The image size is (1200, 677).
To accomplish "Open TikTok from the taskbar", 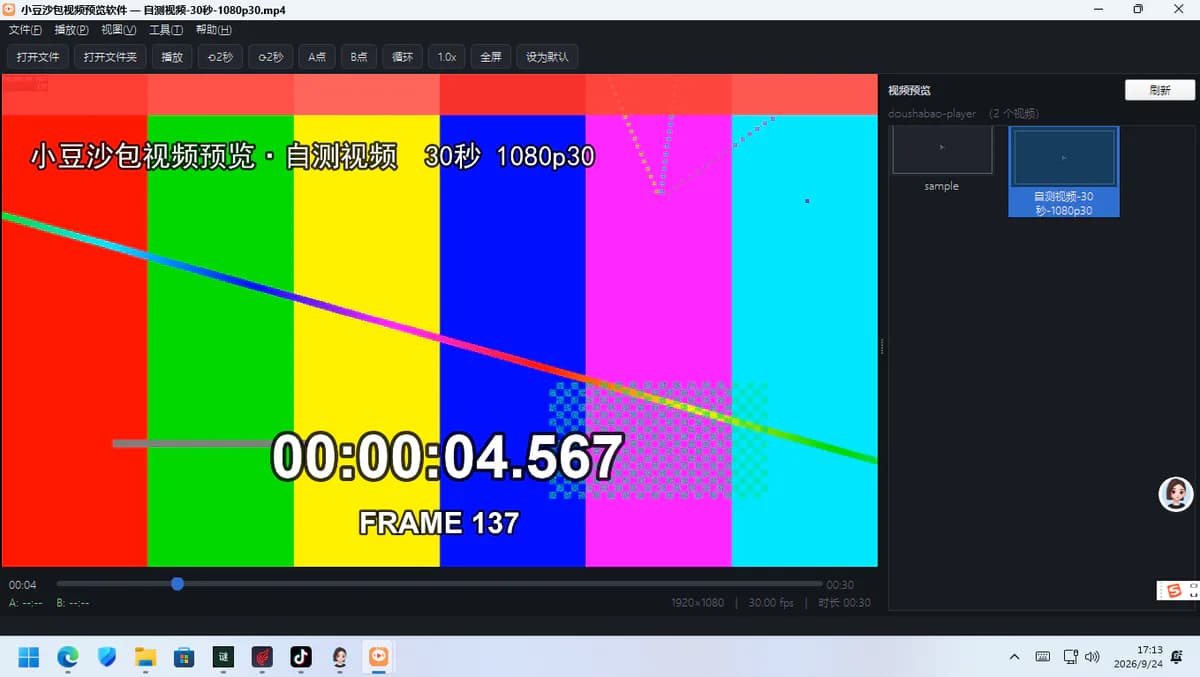I will 301,657.
